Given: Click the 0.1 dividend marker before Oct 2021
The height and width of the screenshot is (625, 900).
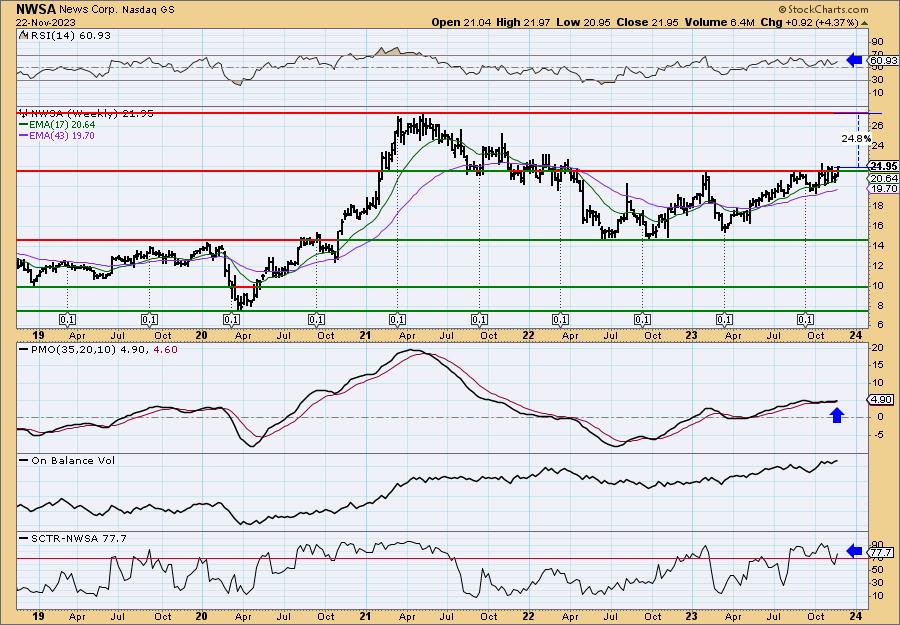Looking at the screenshot, I should click(x=479, y=320).
